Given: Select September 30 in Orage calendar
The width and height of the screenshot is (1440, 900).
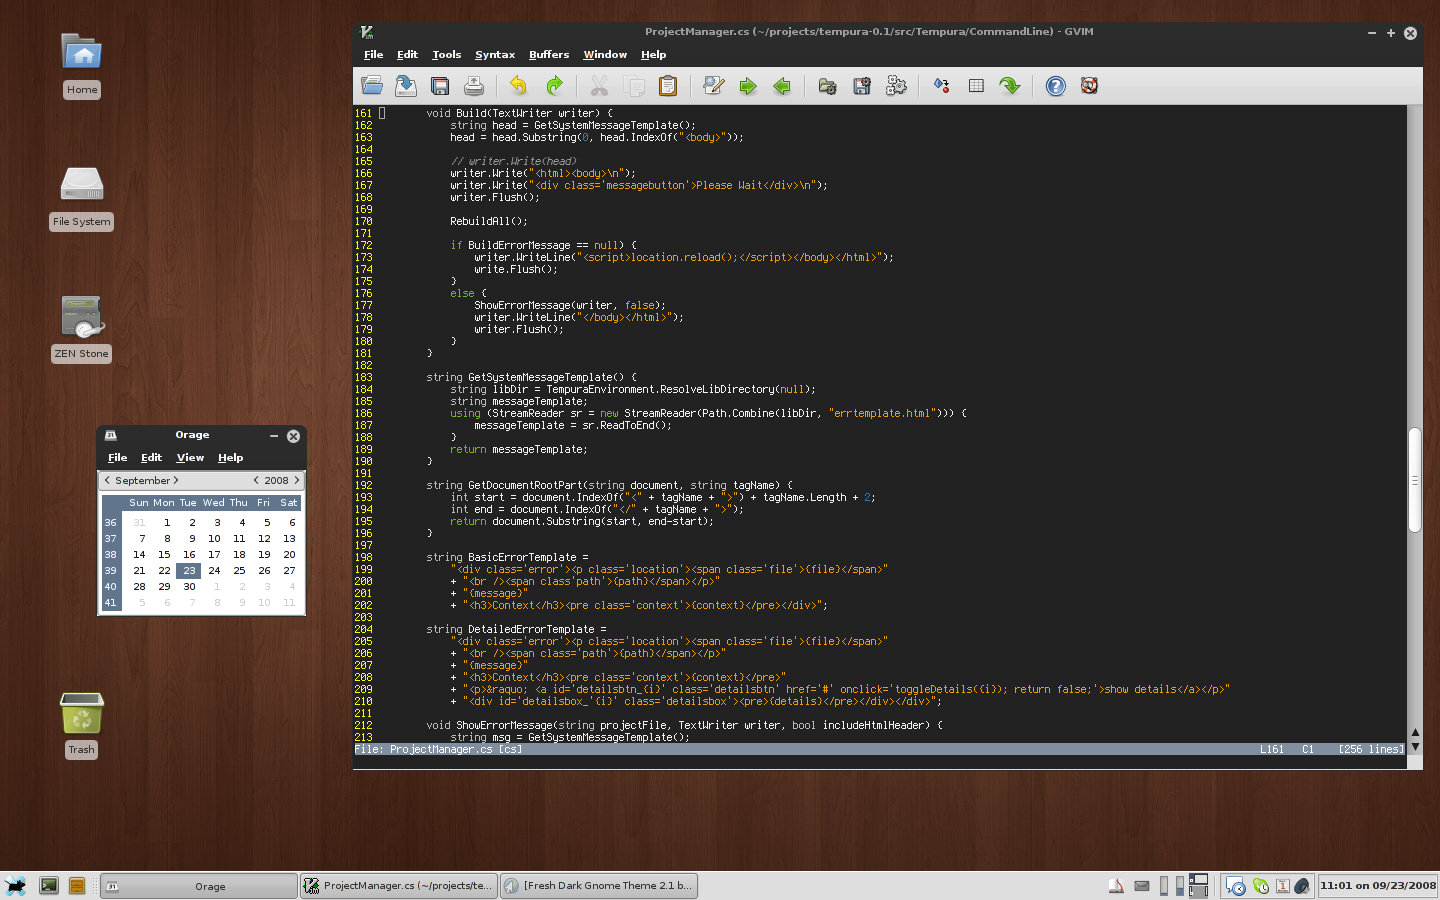Looking at the screenshot, I should tap(189, 587).
